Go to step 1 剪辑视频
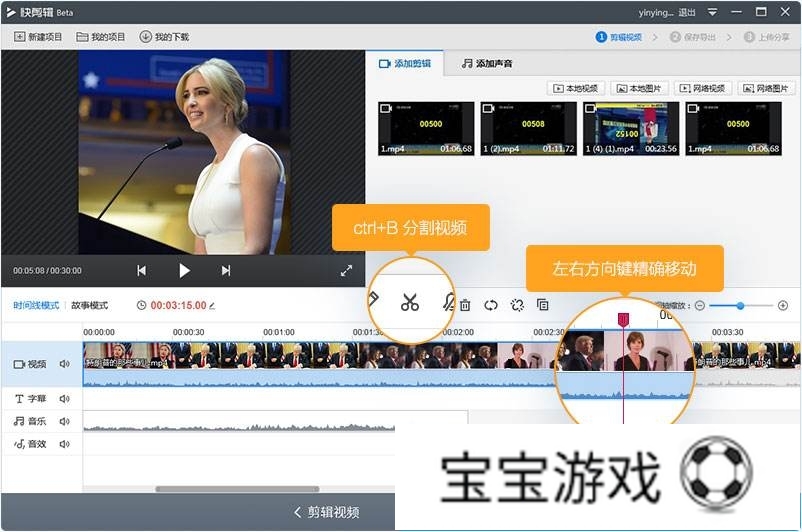The image size is (802, 532). (619, 37)
